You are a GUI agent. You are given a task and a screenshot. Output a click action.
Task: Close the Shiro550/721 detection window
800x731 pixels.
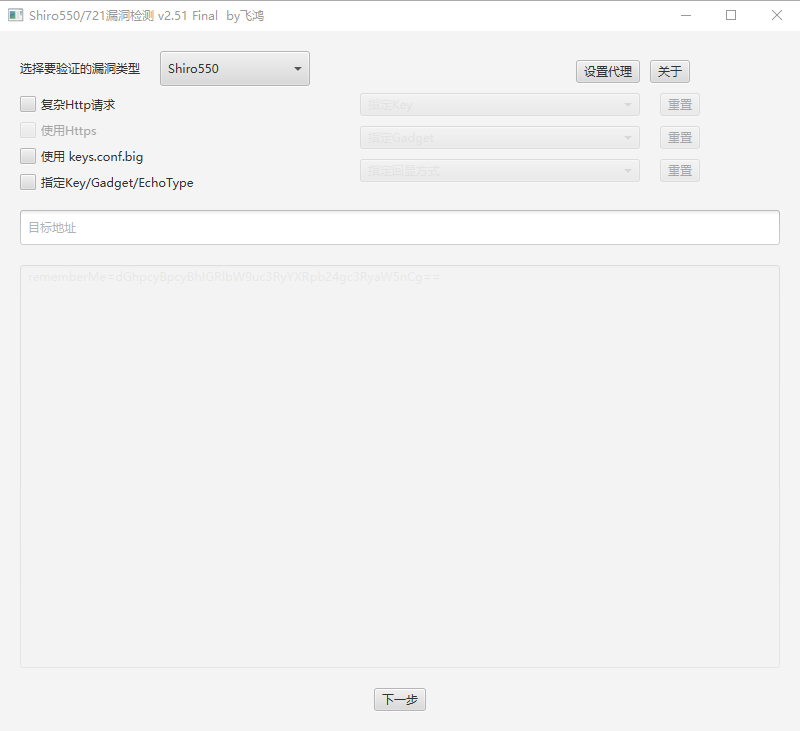[777, 15]
